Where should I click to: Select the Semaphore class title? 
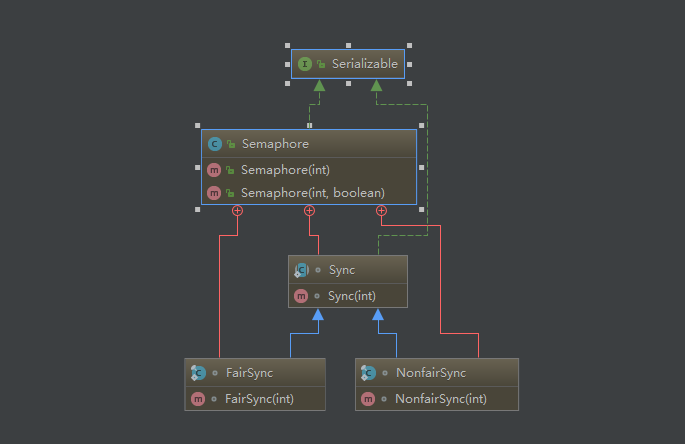275,144
